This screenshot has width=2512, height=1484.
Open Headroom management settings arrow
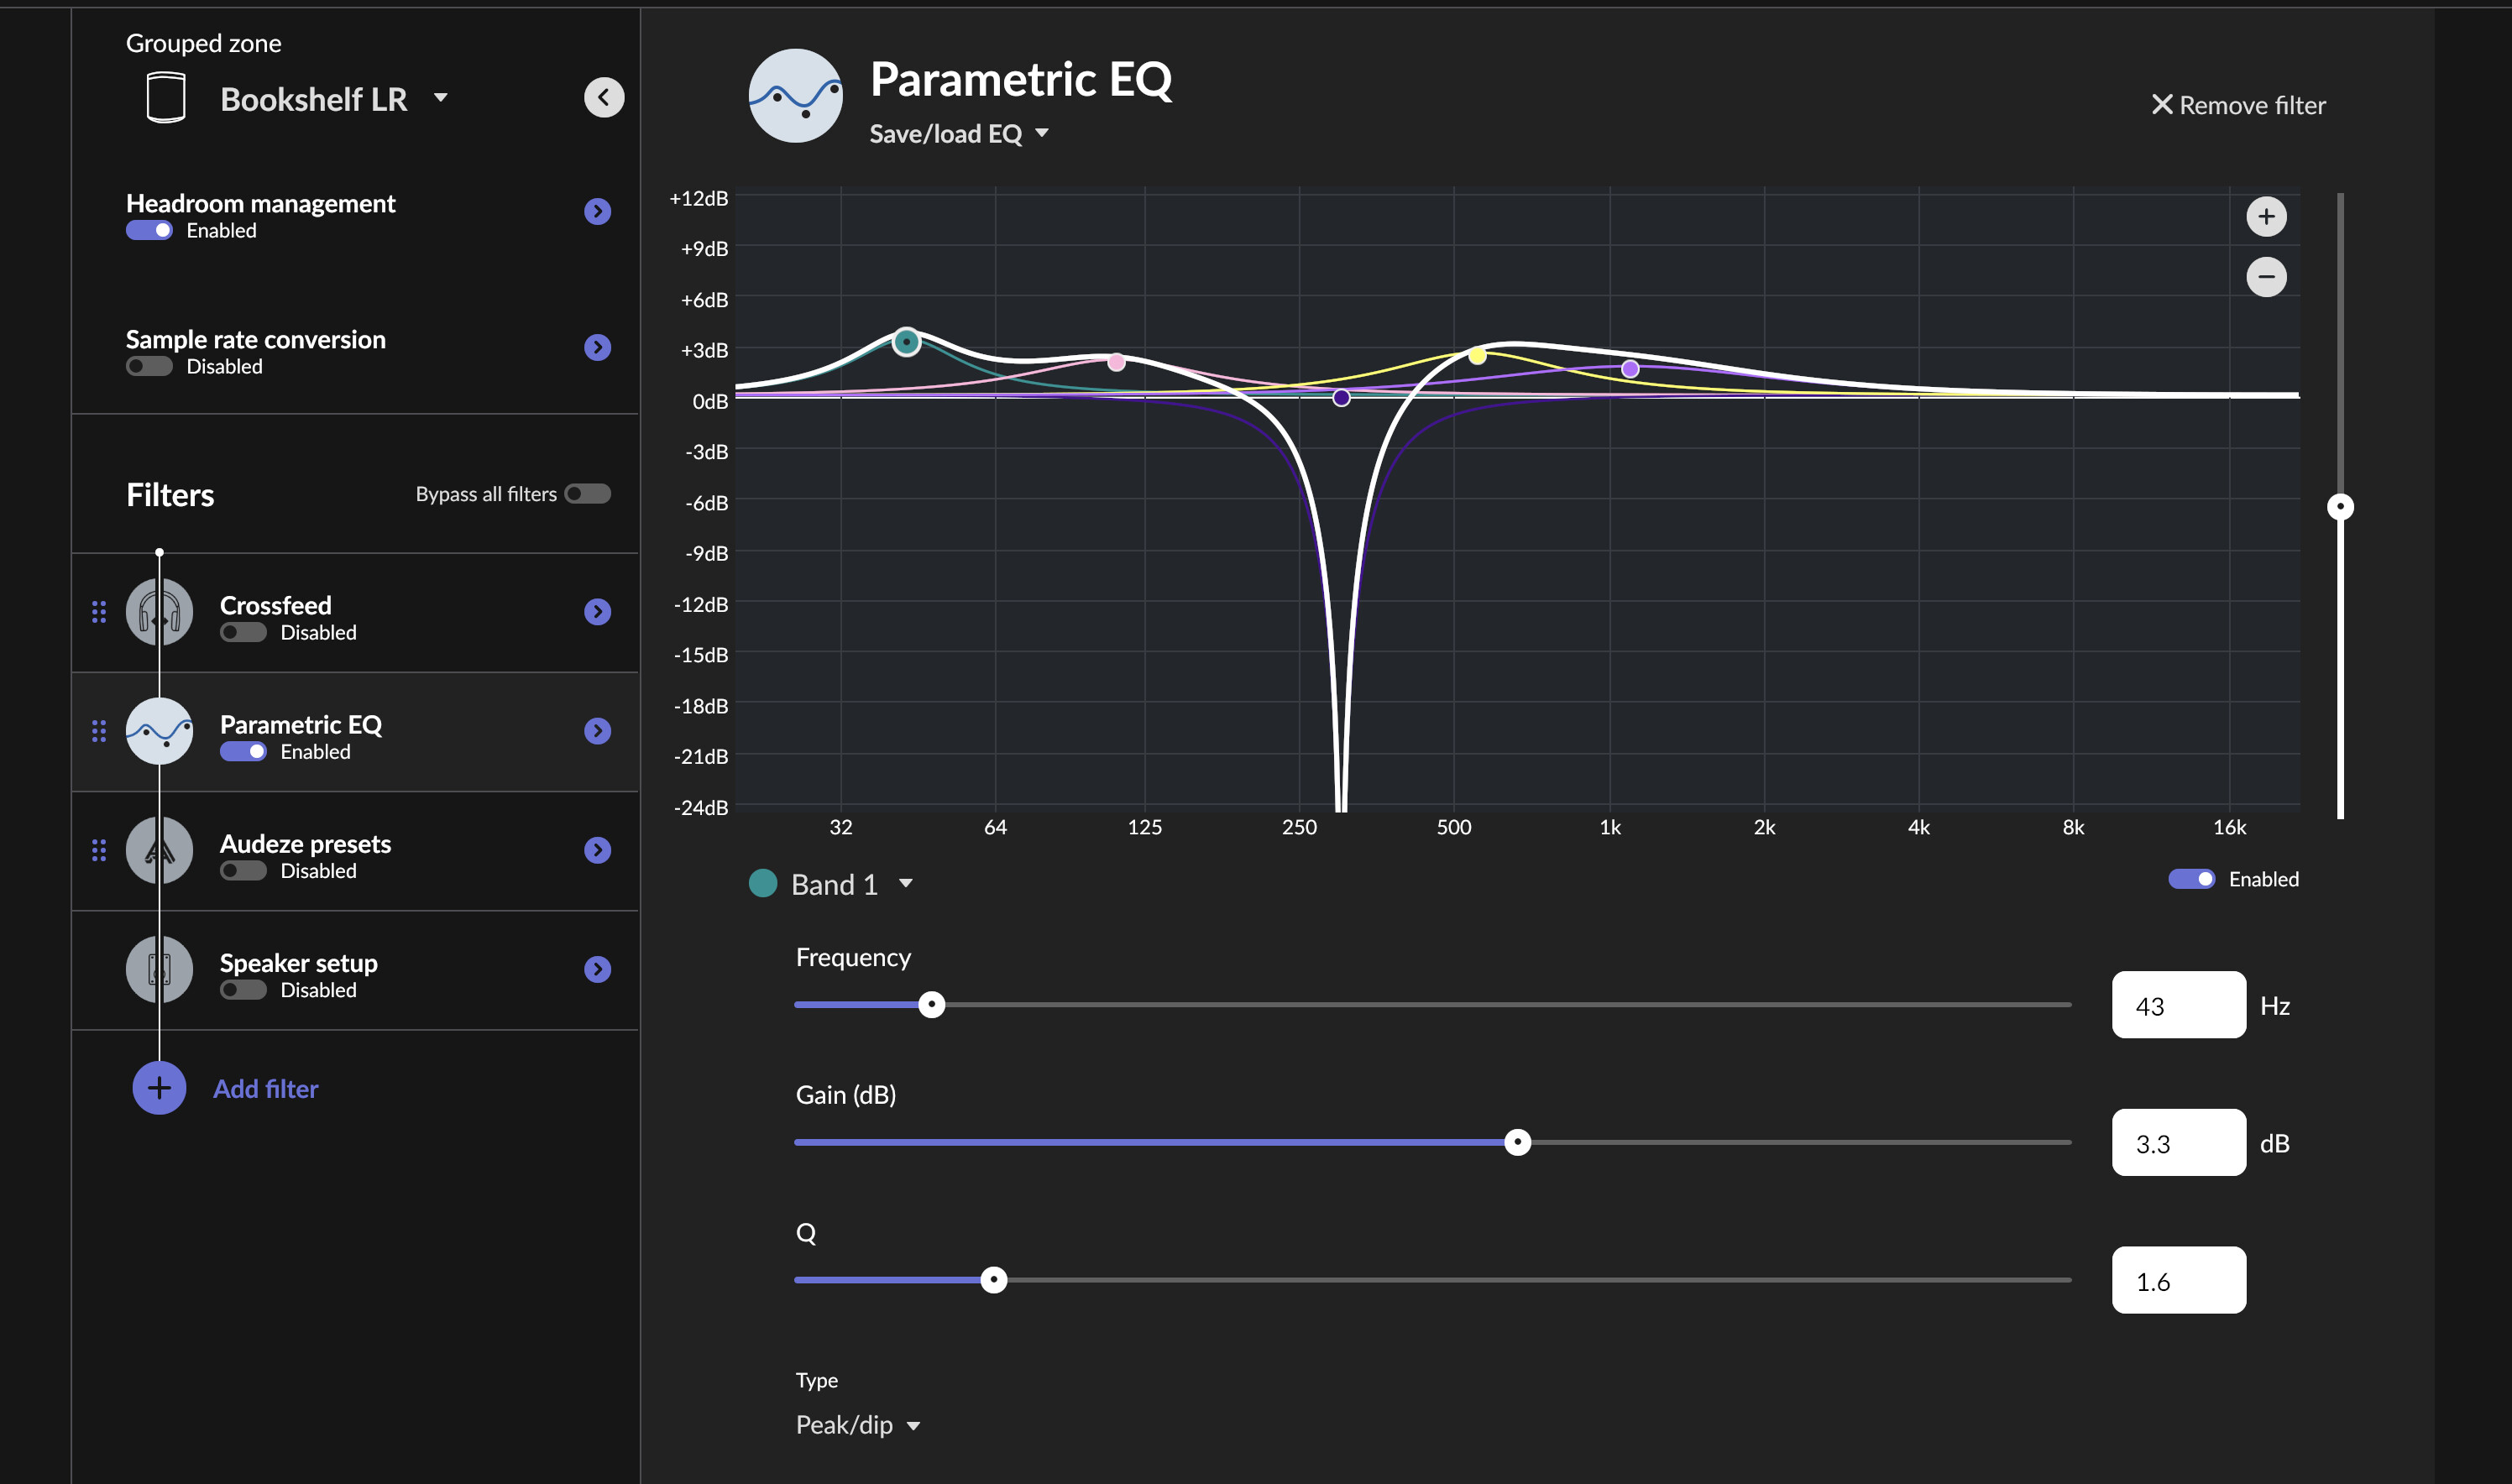597,211
